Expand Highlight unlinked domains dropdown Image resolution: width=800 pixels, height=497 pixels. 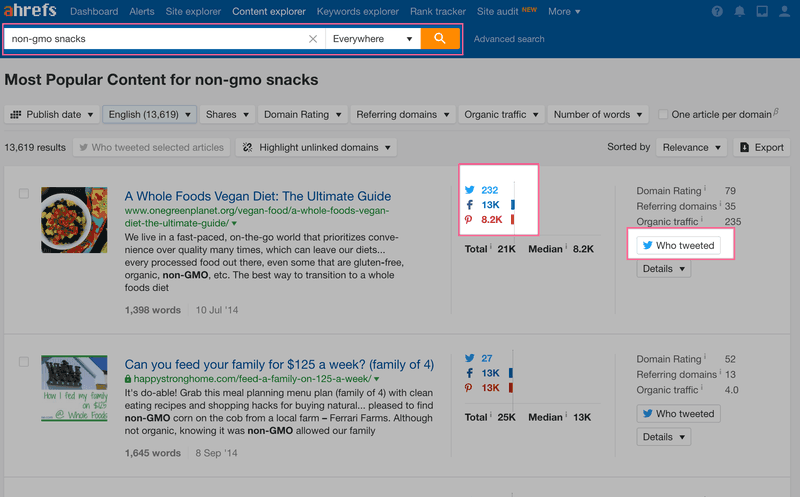tap(316, 147)
